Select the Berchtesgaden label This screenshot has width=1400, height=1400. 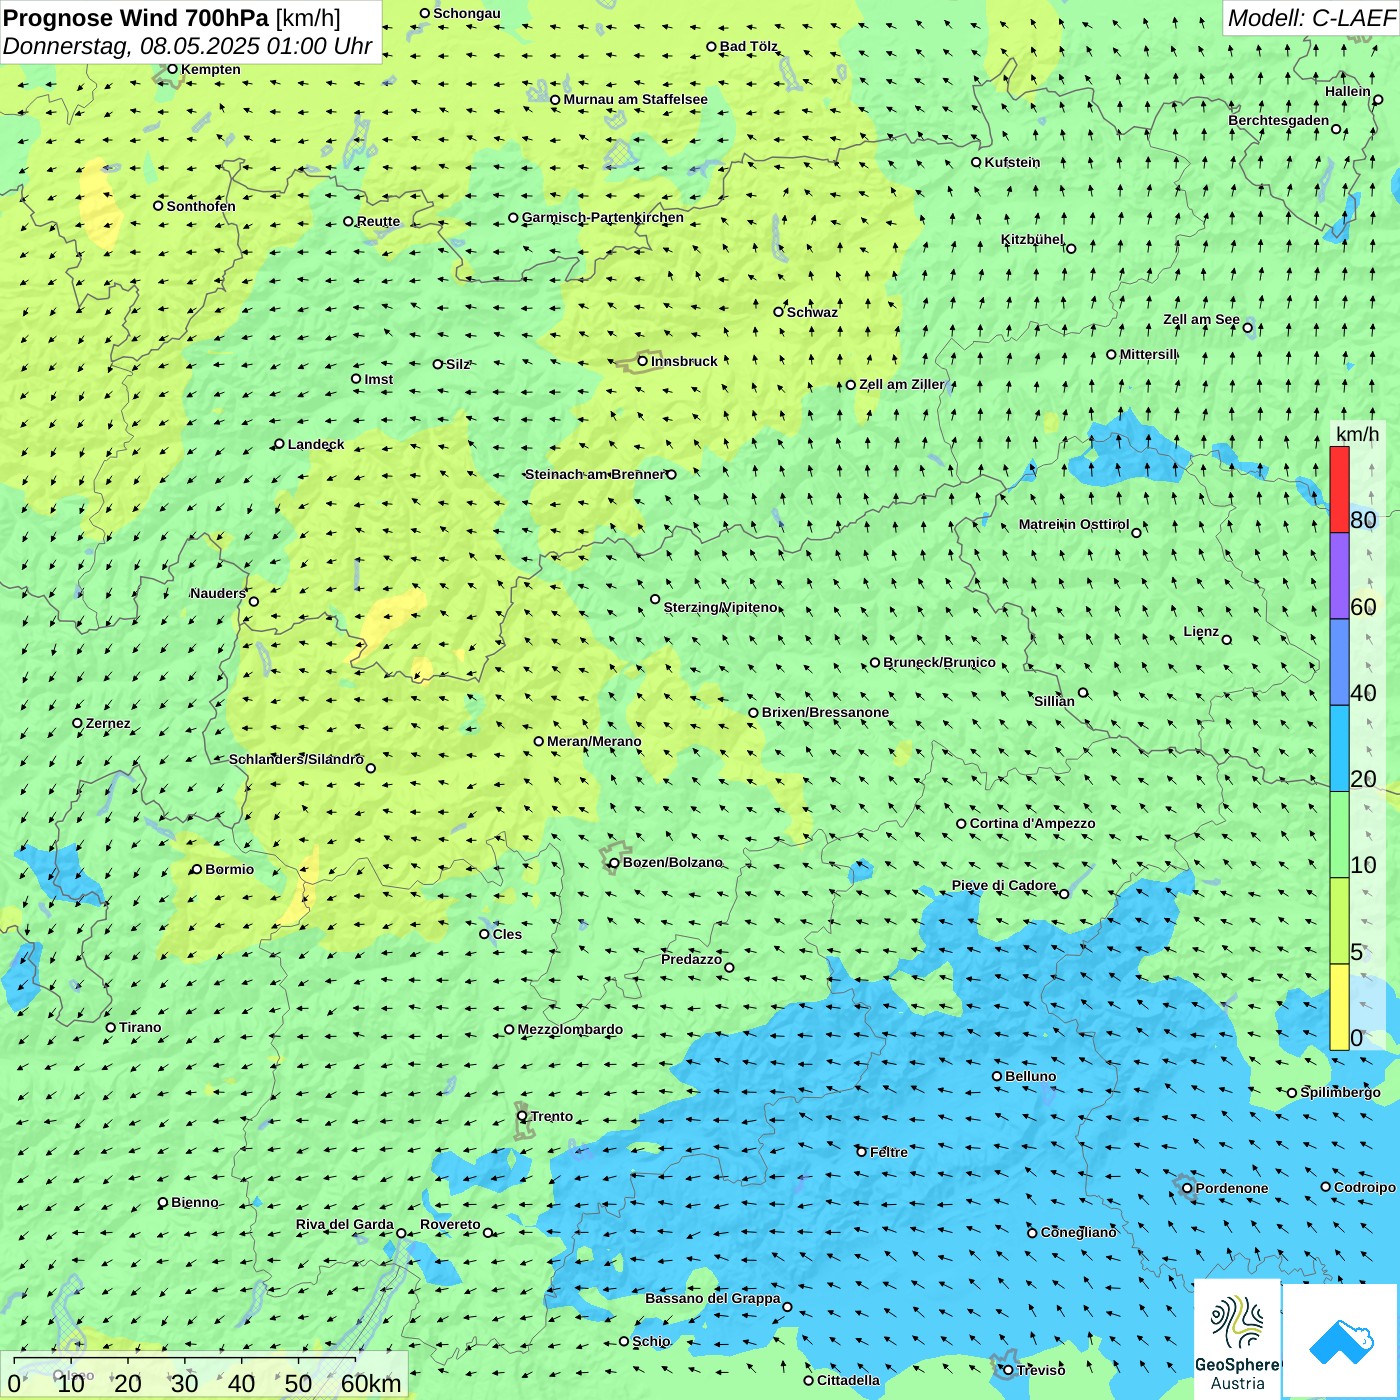(1279, 121)
